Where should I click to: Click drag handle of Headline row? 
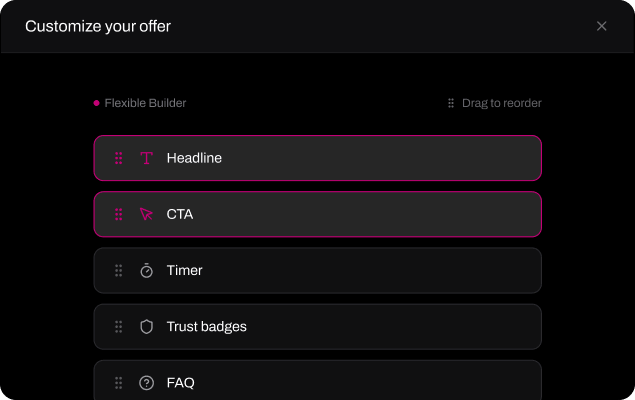119,158
